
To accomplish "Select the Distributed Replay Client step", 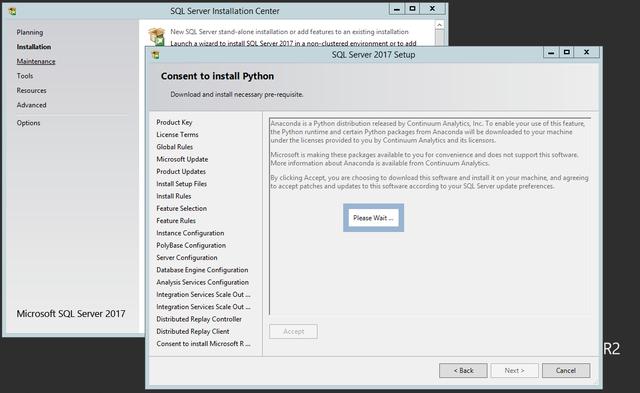I will coord(193,331).
